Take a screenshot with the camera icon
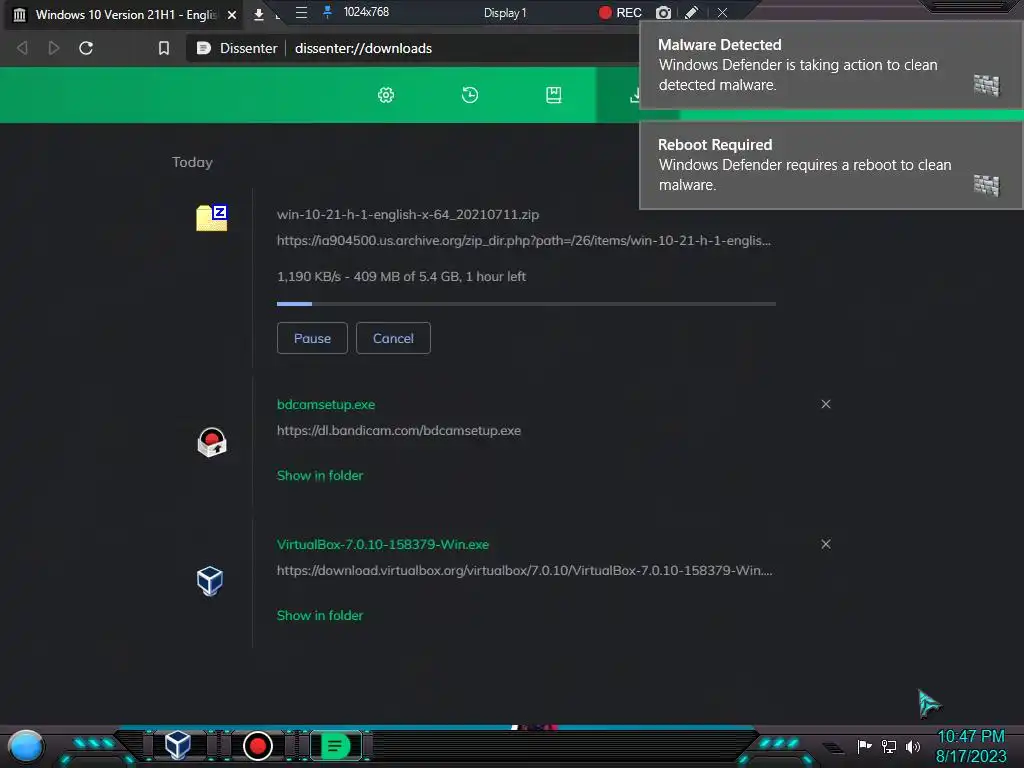Viewport: 1024px width, 768px height. [x=663, y=12]
